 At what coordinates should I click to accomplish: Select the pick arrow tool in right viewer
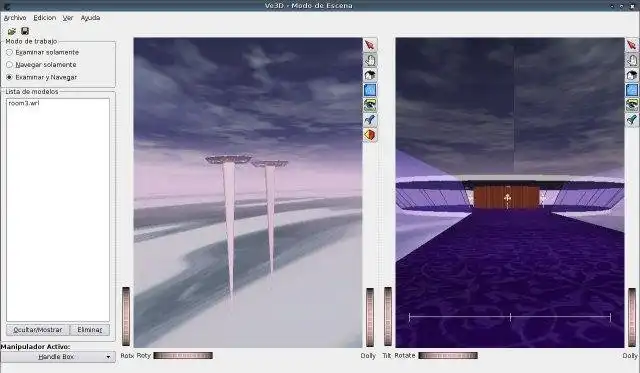coord(632,45)
